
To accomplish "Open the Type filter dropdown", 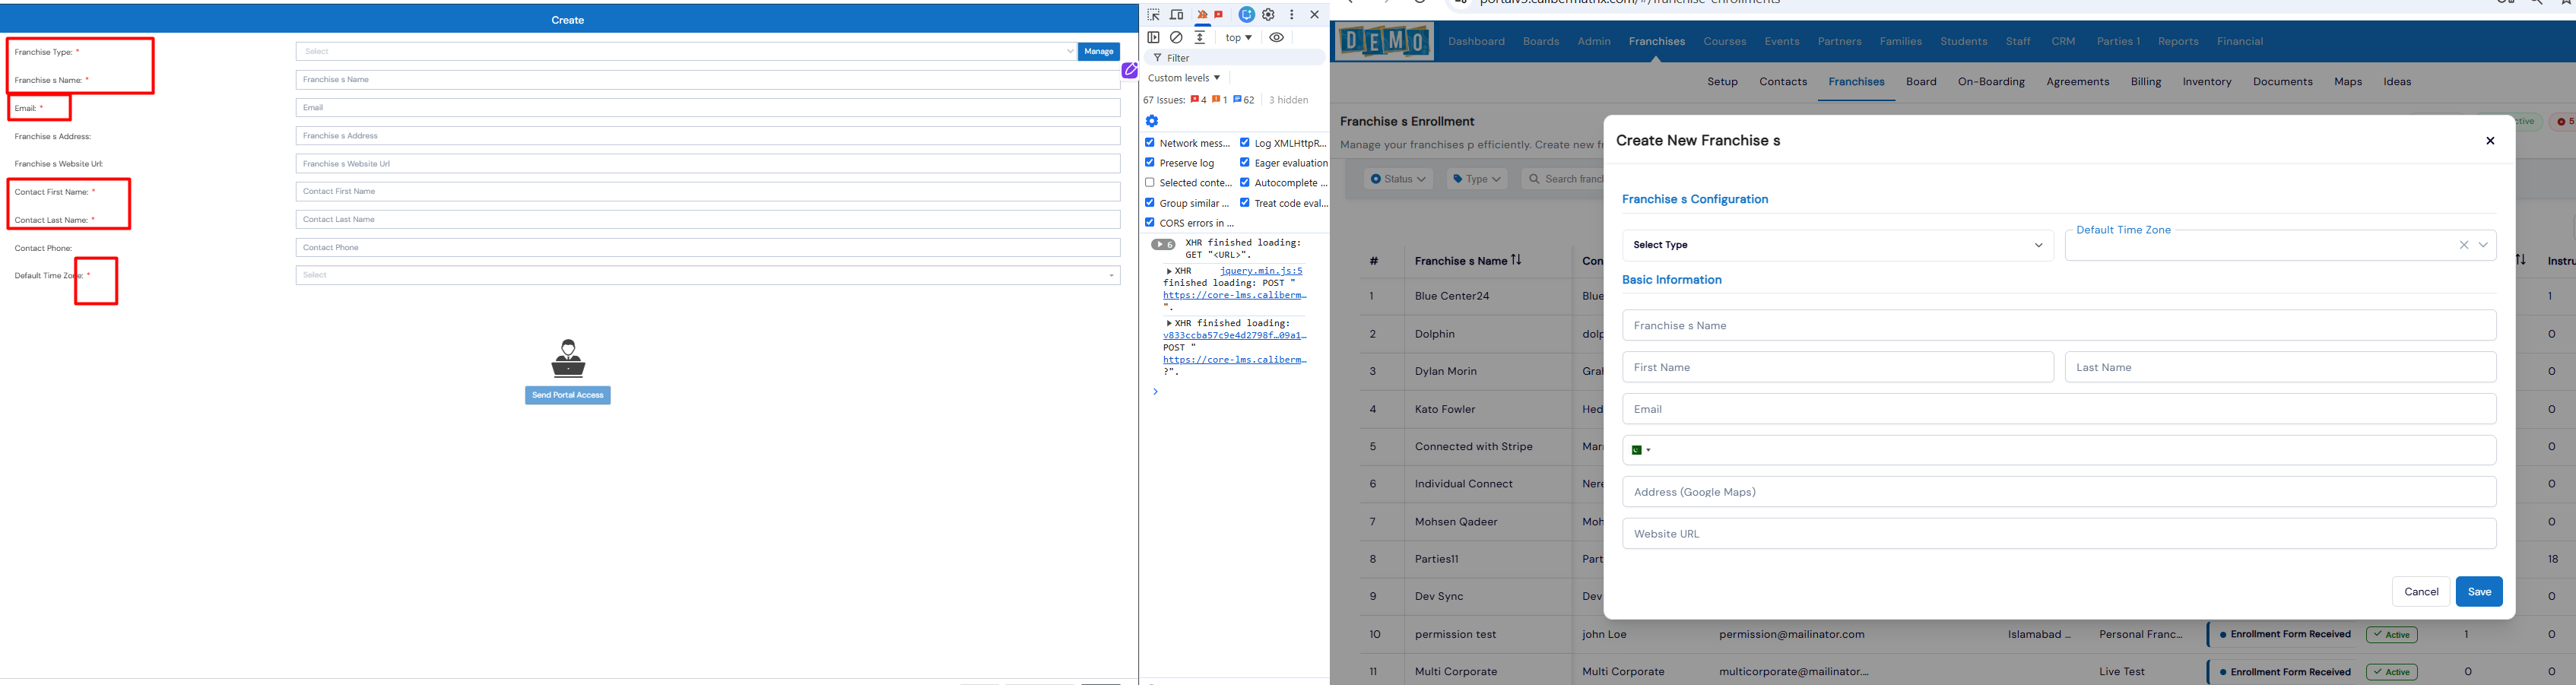I will pyautogui.click(x=1477, y=179).
